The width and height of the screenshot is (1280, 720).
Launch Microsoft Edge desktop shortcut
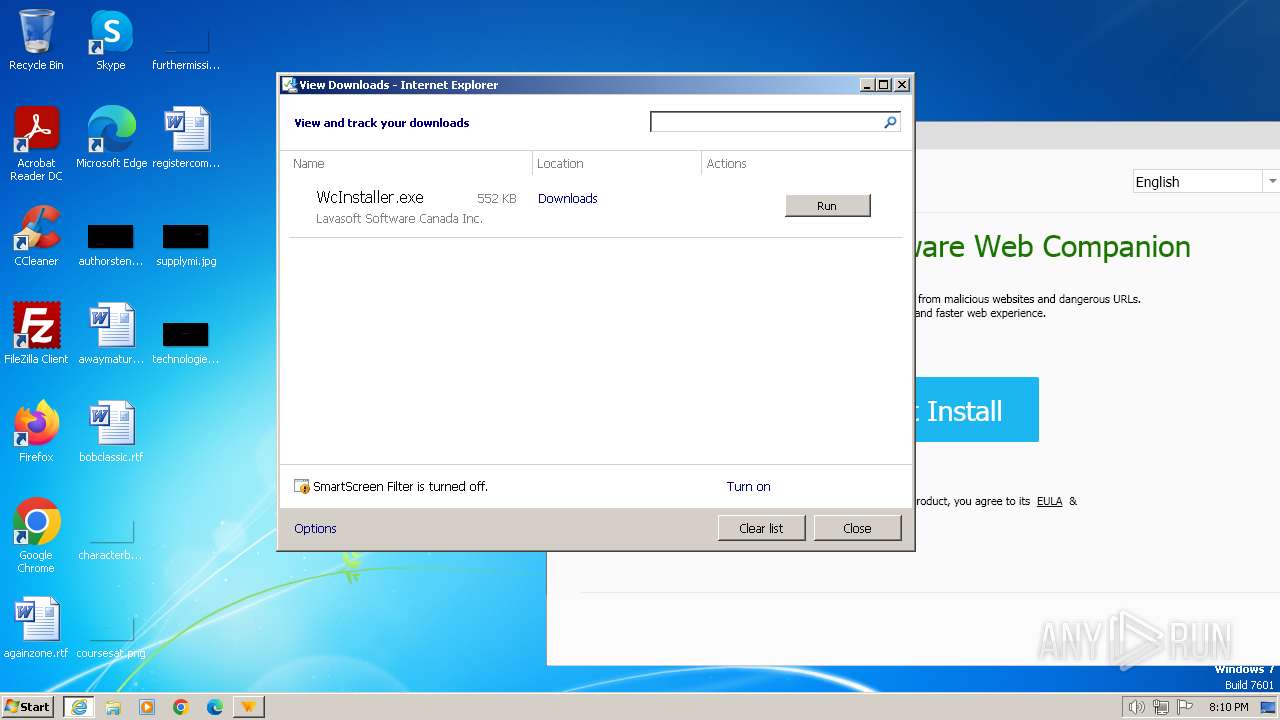click(111, 137)
